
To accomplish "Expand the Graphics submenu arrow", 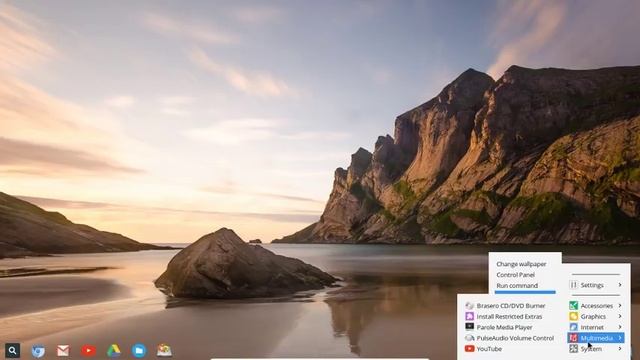I will (620, 316).
